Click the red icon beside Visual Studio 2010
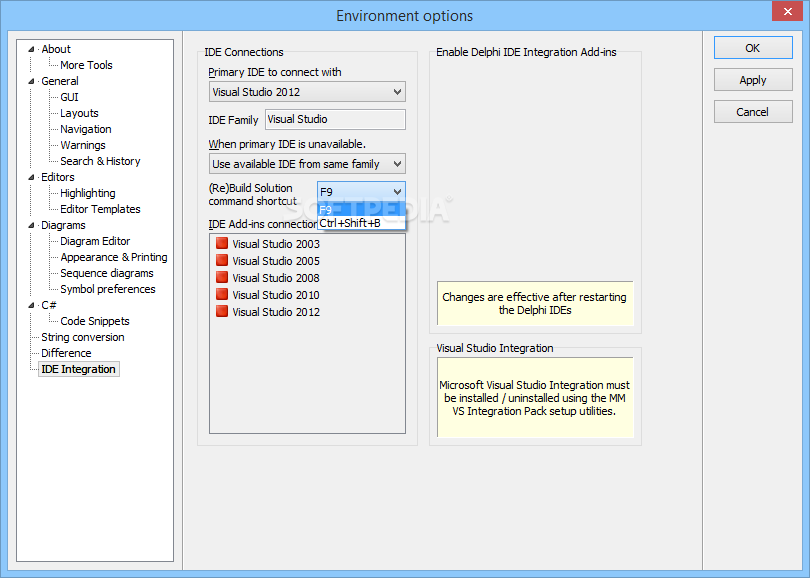This screenshot has width=810, height=578. [x=222, y=294]
